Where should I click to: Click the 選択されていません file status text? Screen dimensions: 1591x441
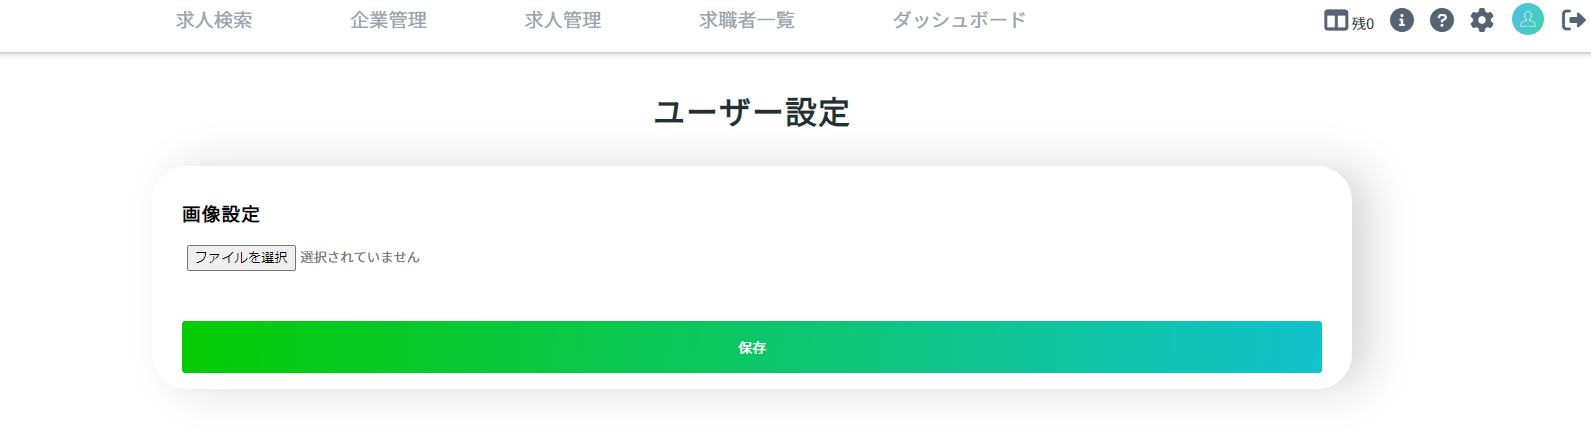coord(360,257)
